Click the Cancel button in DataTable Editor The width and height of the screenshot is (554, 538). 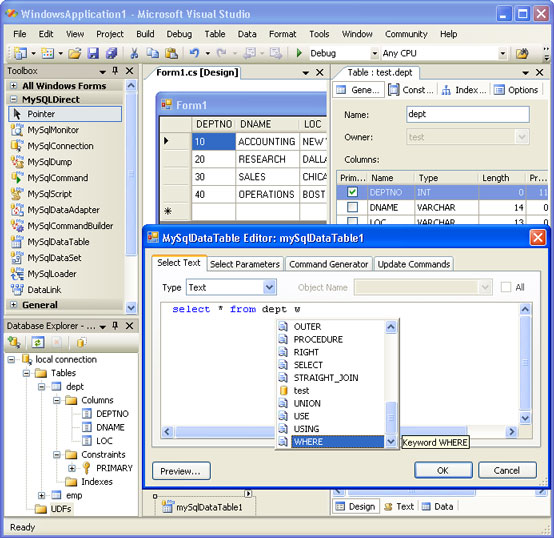pos(507,471)
